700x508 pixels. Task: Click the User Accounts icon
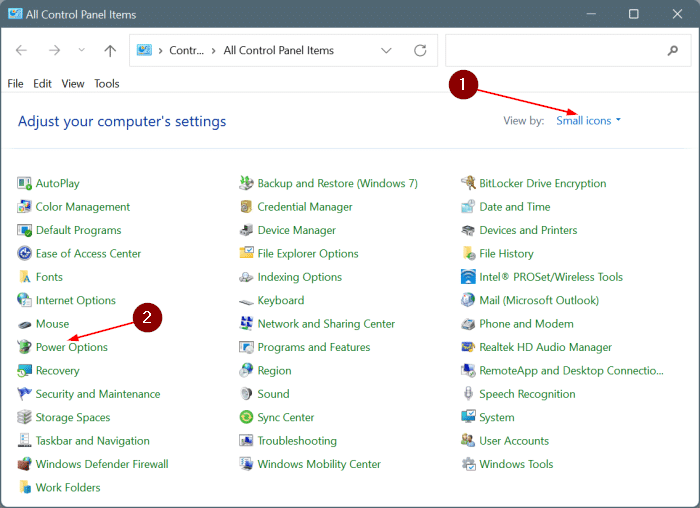(468, 441)
